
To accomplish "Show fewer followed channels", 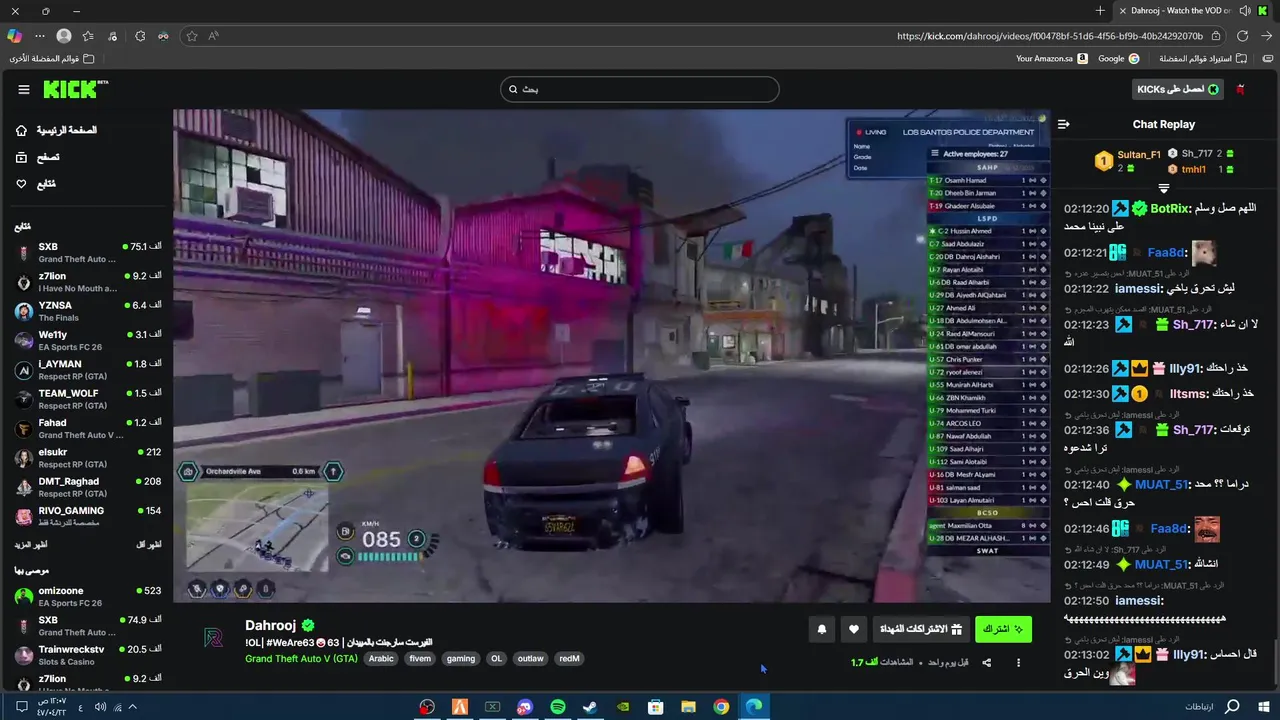I will (x=149, y=545).
